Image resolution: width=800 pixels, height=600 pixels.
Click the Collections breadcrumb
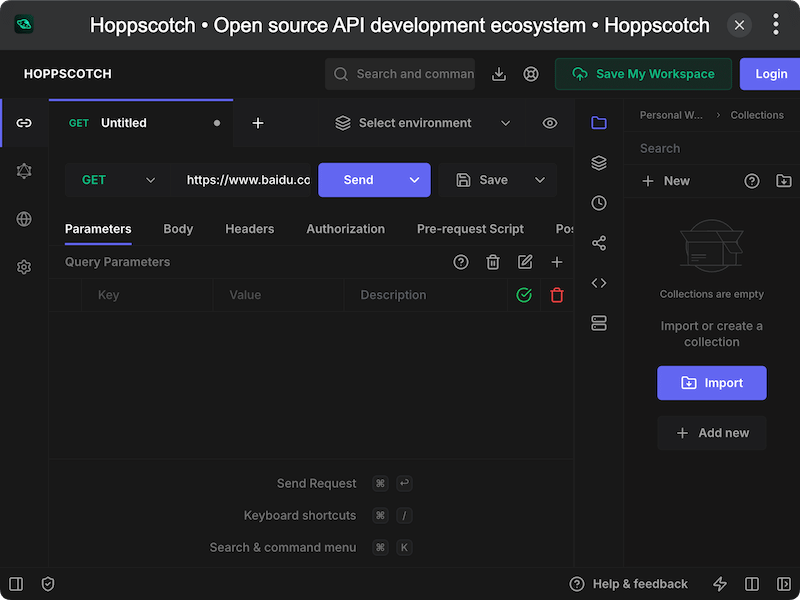point(757,115)
